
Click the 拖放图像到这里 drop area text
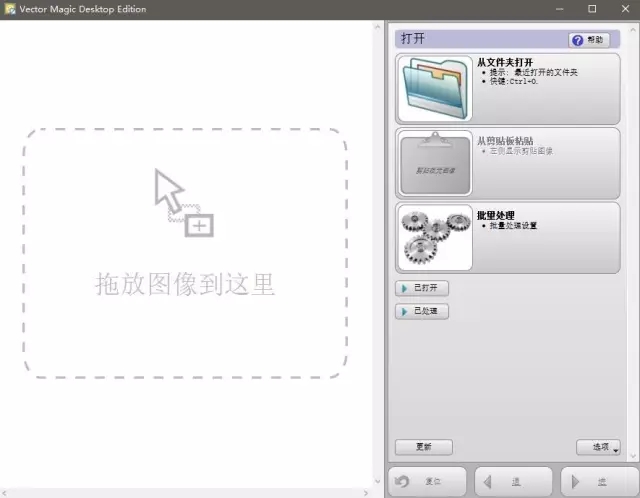pos(185,284)
